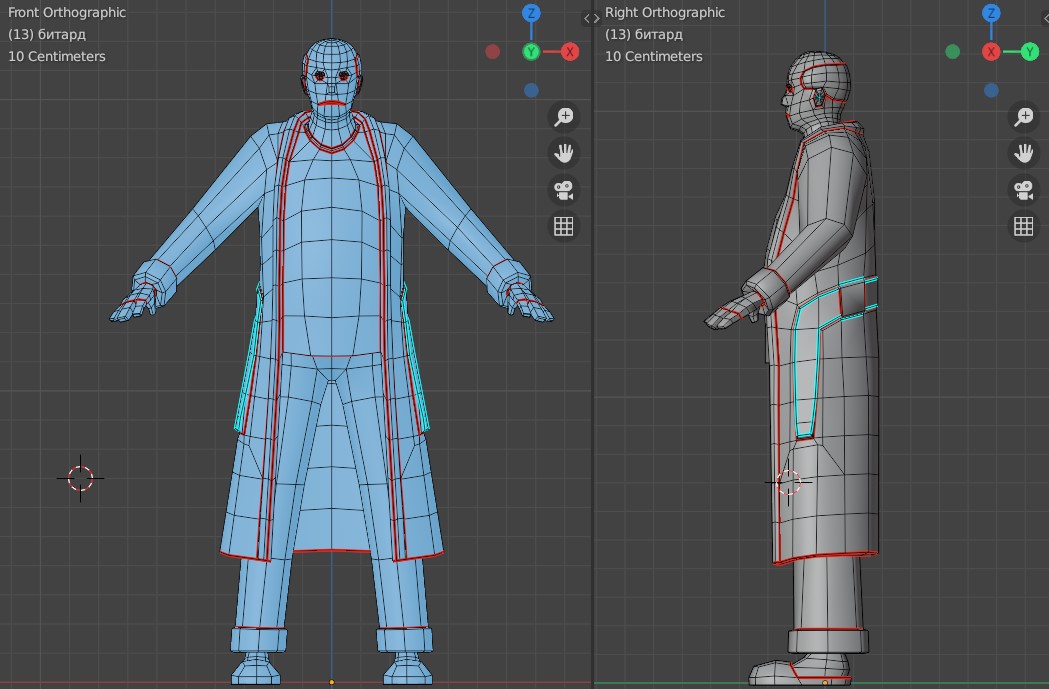Click the 3D cursor in the Front viewport
The width and height of the screenshot is (1049, 689).
point(81,478)
